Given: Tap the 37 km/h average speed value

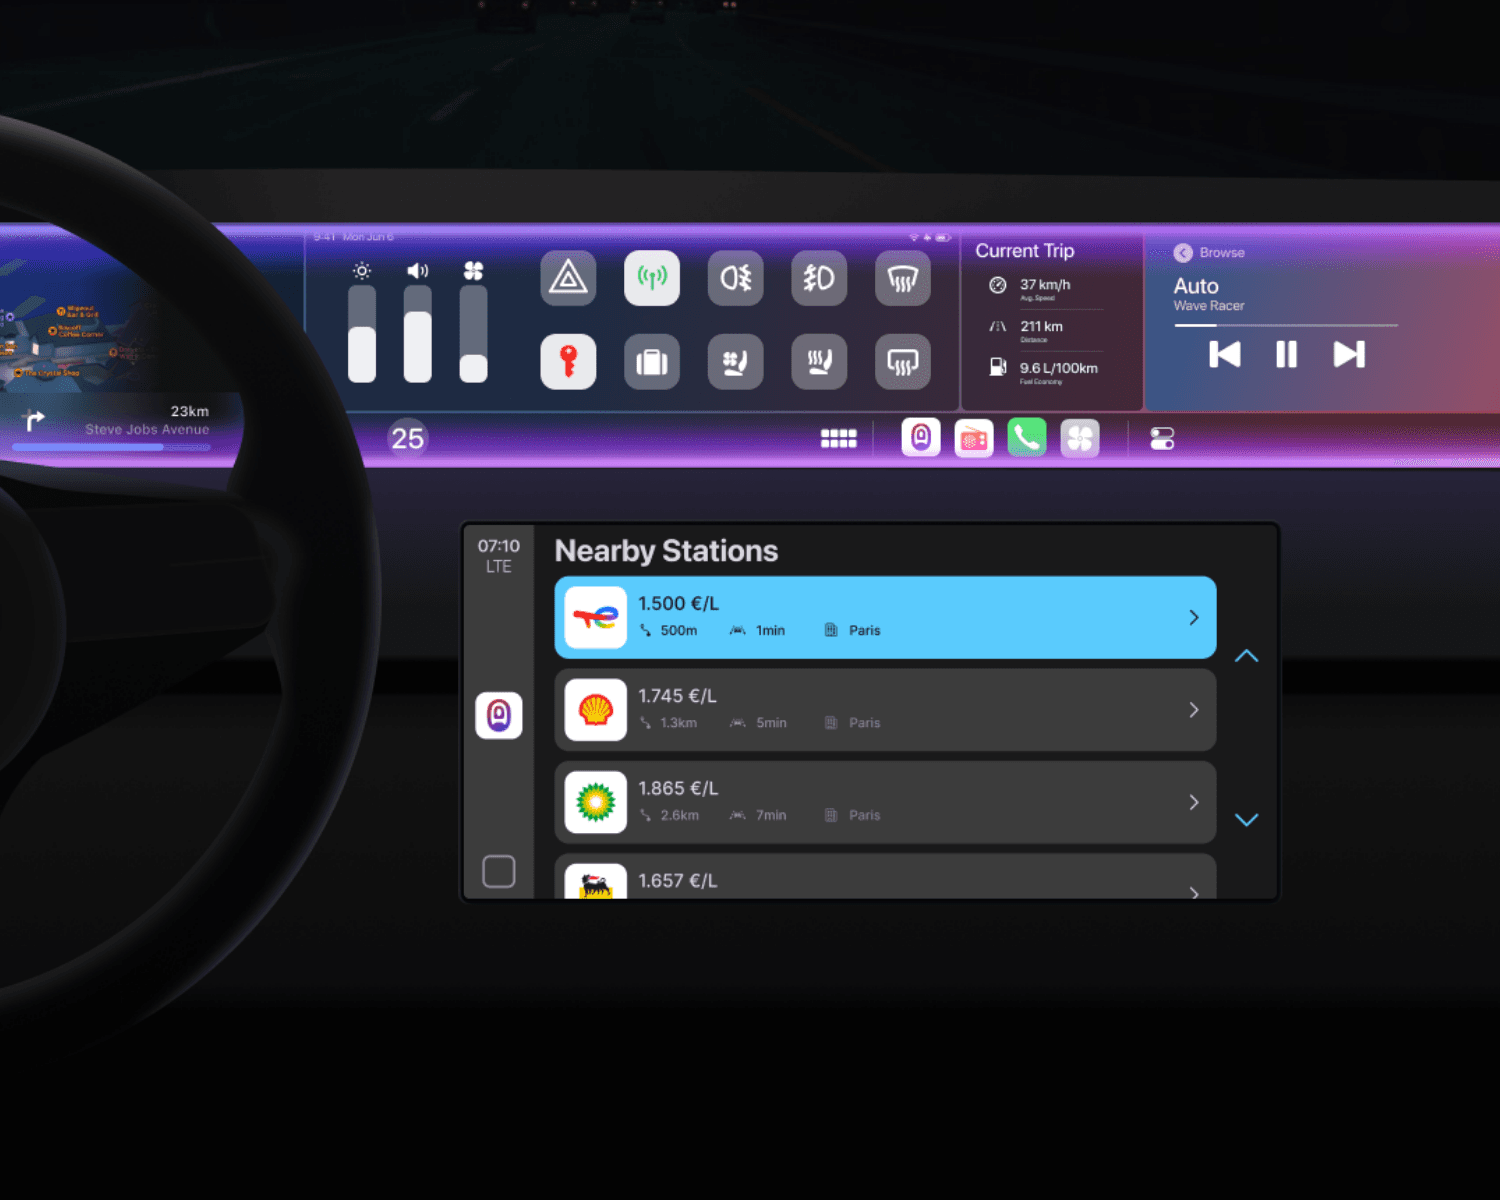Looking at the screenshot, I should coord(1045,284).
